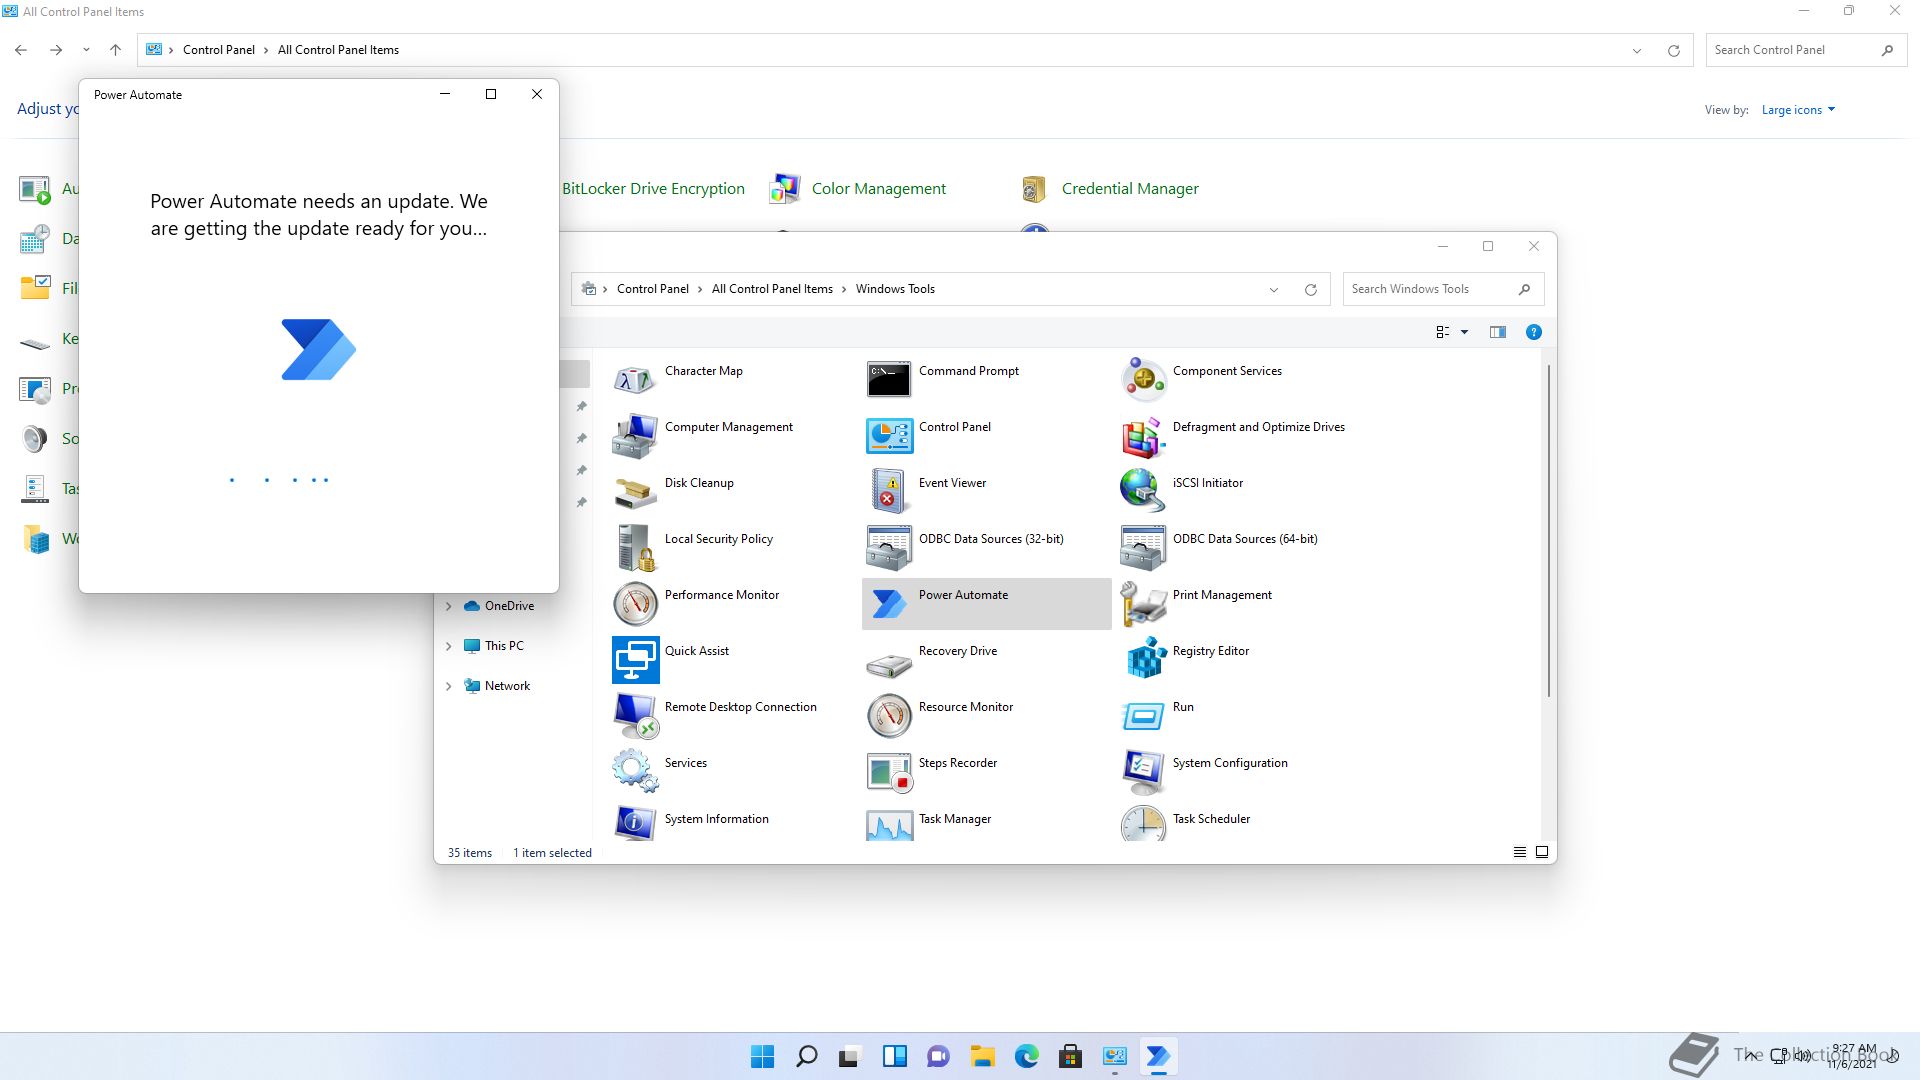Viewport: 1920px width, 1080px height.
Task: Open Character Map icon in Windows Tools
Action: (x=635, y=379)
